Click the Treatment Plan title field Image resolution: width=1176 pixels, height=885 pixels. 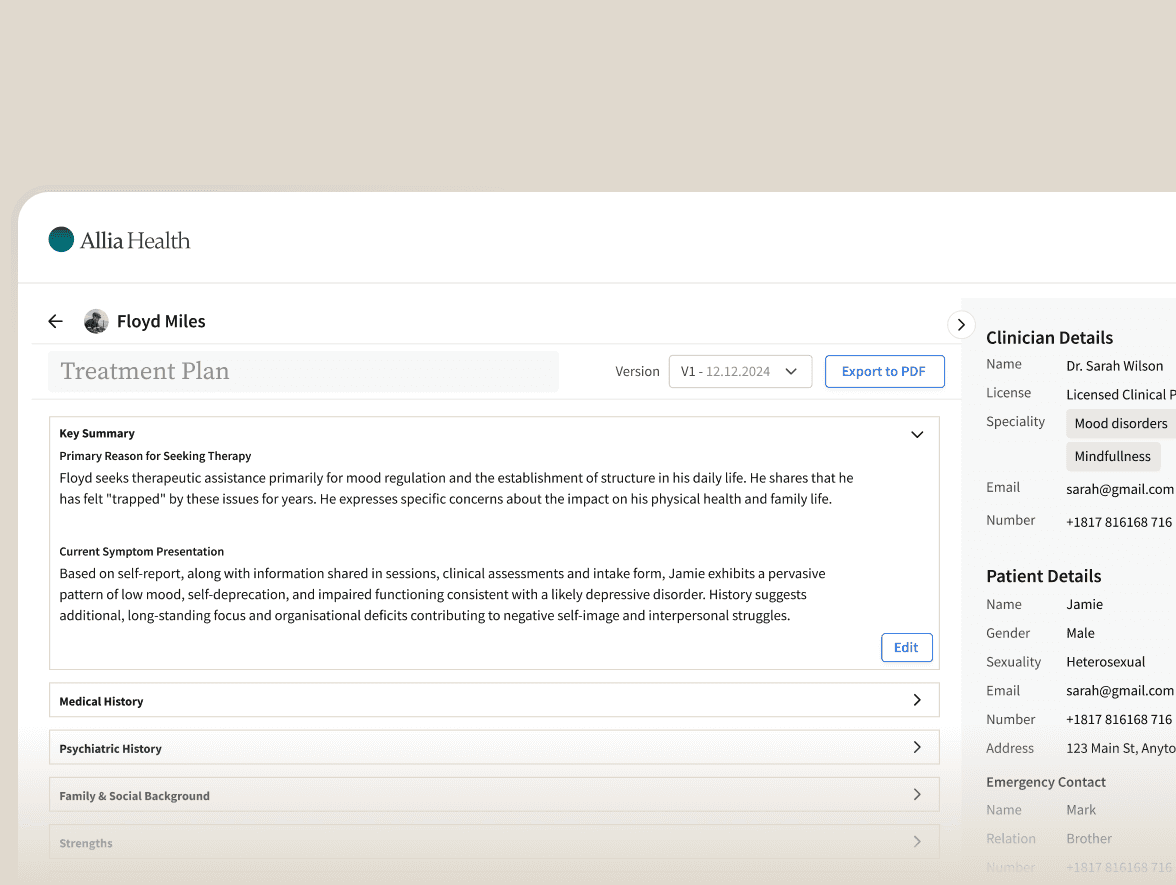(304, 371)
